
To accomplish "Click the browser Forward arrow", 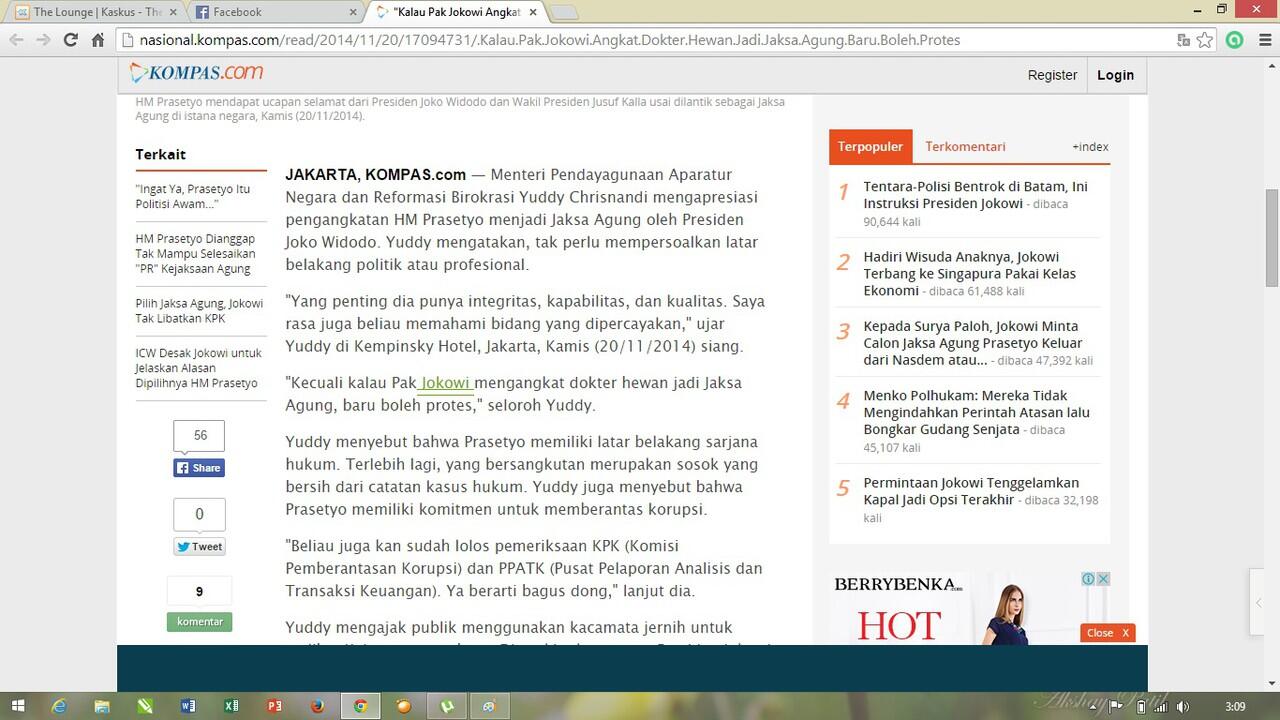I will coord(43,40).
